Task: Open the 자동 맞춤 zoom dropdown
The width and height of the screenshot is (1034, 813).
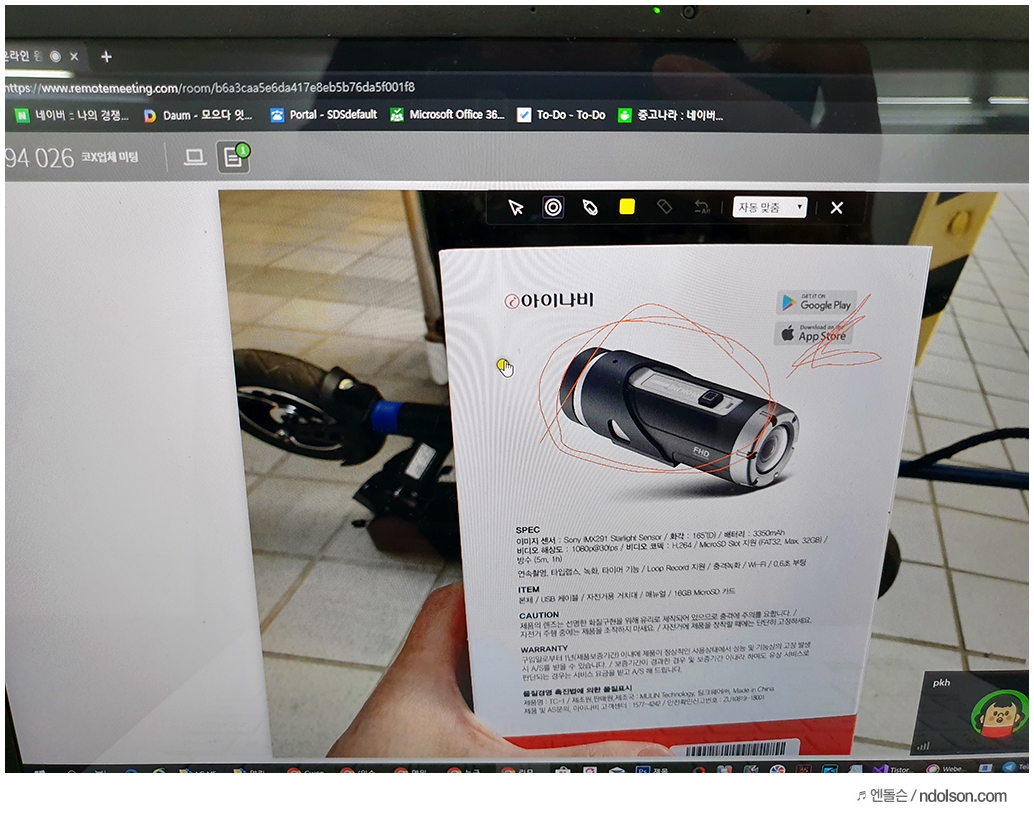Action: coord(770,208)
